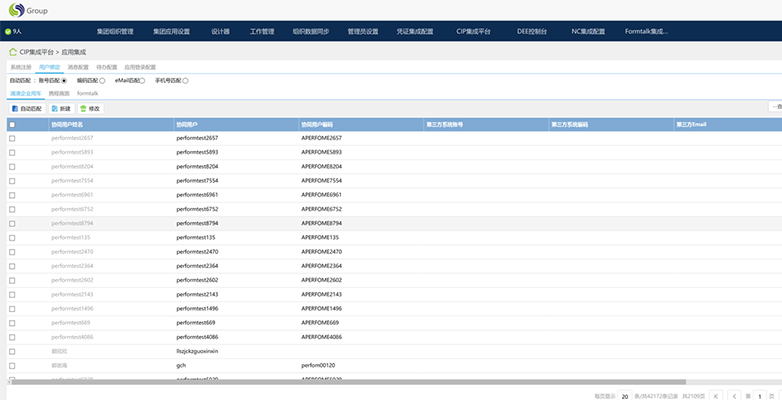Toggle the select-all checkbox in table header
Screen dimensions: 782x400
(12, 125)
